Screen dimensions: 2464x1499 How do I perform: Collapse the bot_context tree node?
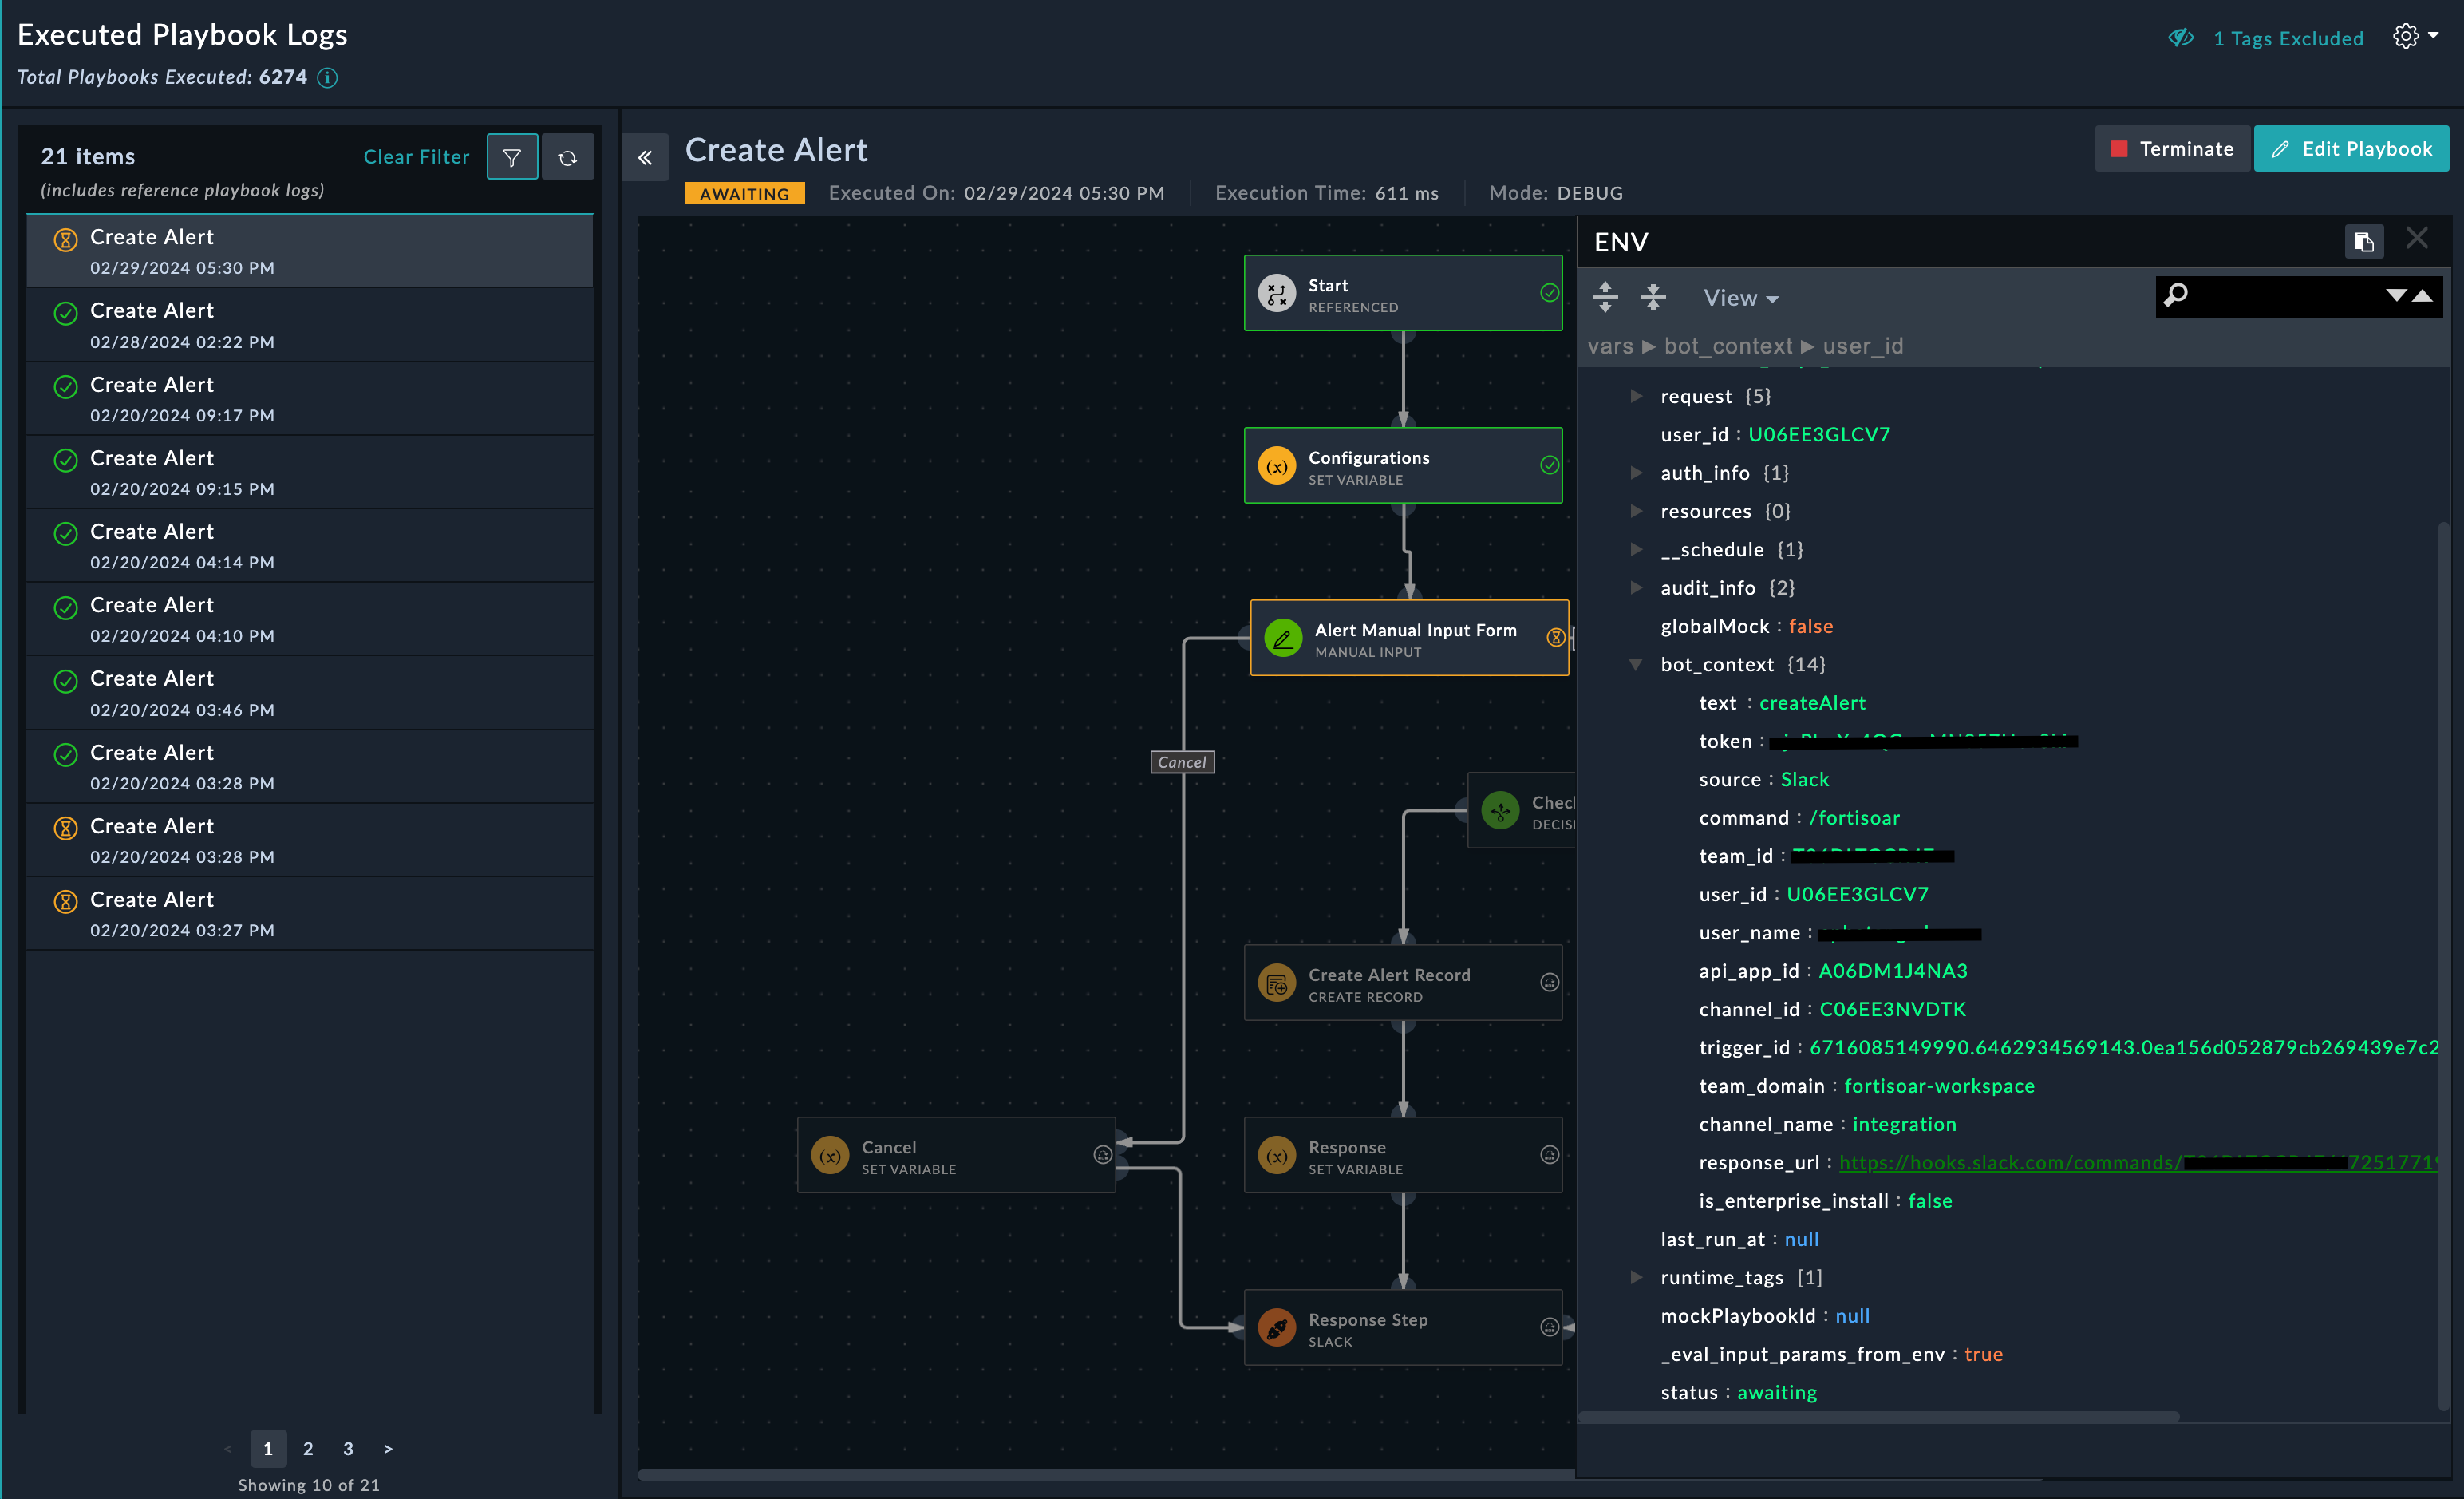[1636, 664]
